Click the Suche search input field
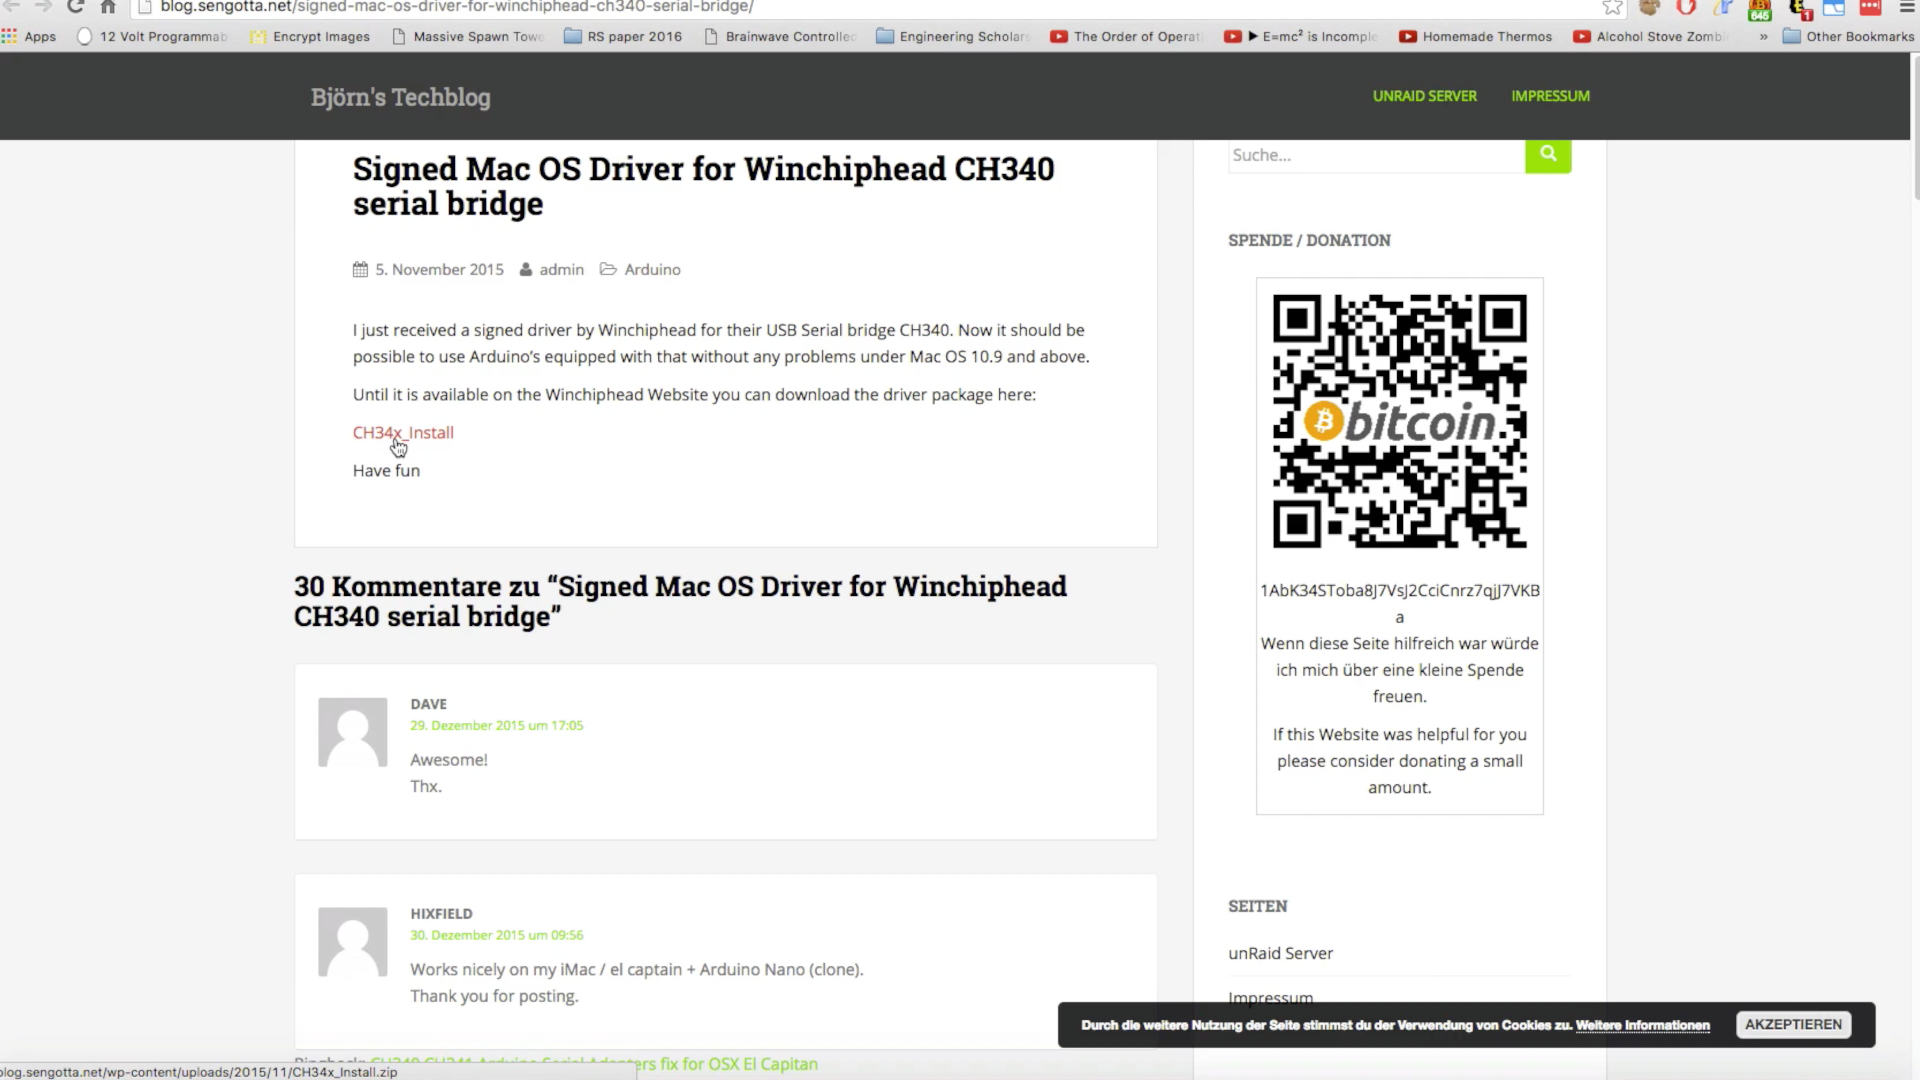 1375,156
